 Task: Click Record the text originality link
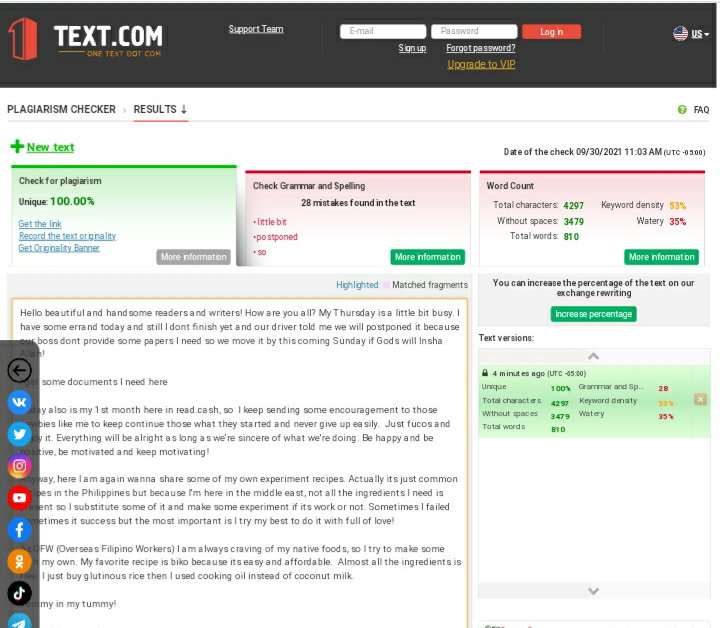point(68,236)
